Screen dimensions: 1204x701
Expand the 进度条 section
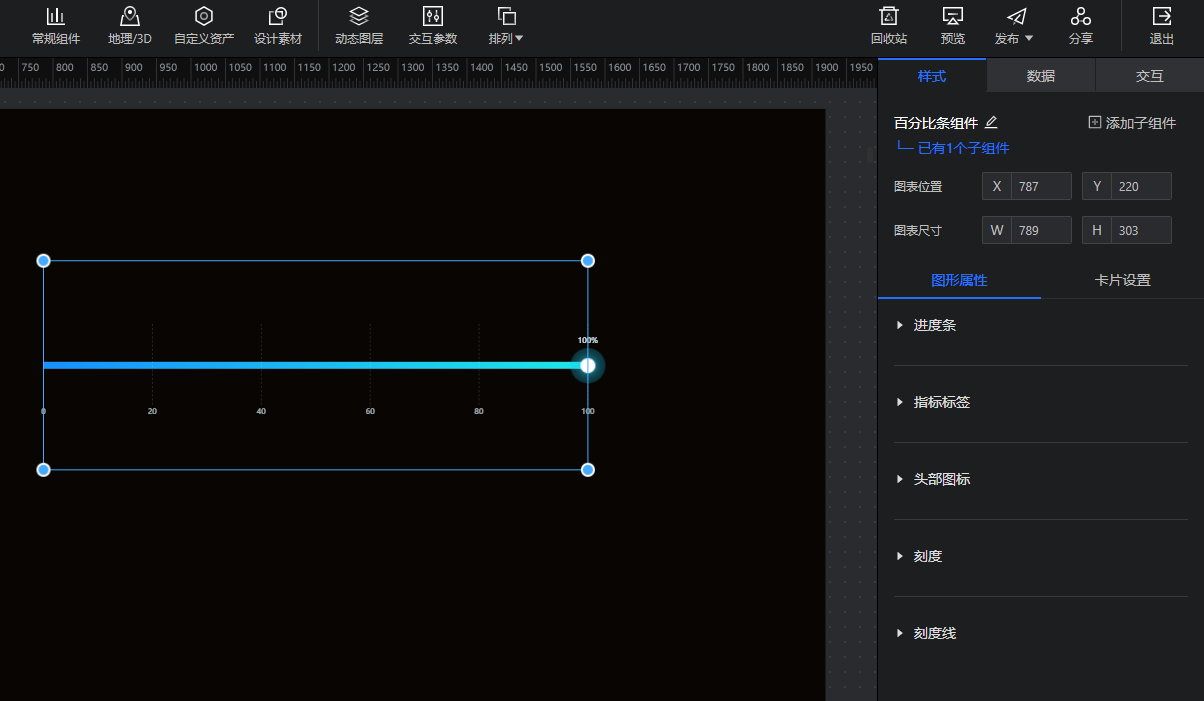coord(934,325)
